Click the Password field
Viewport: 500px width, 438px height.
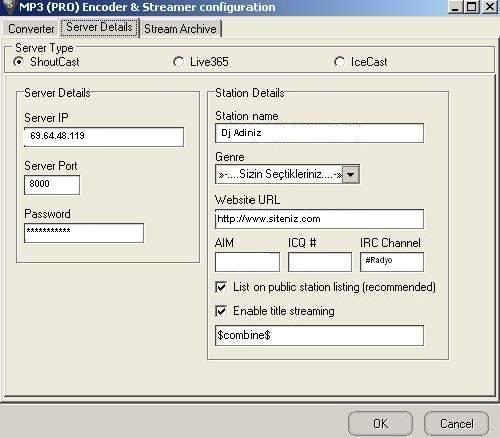point(84,233)
